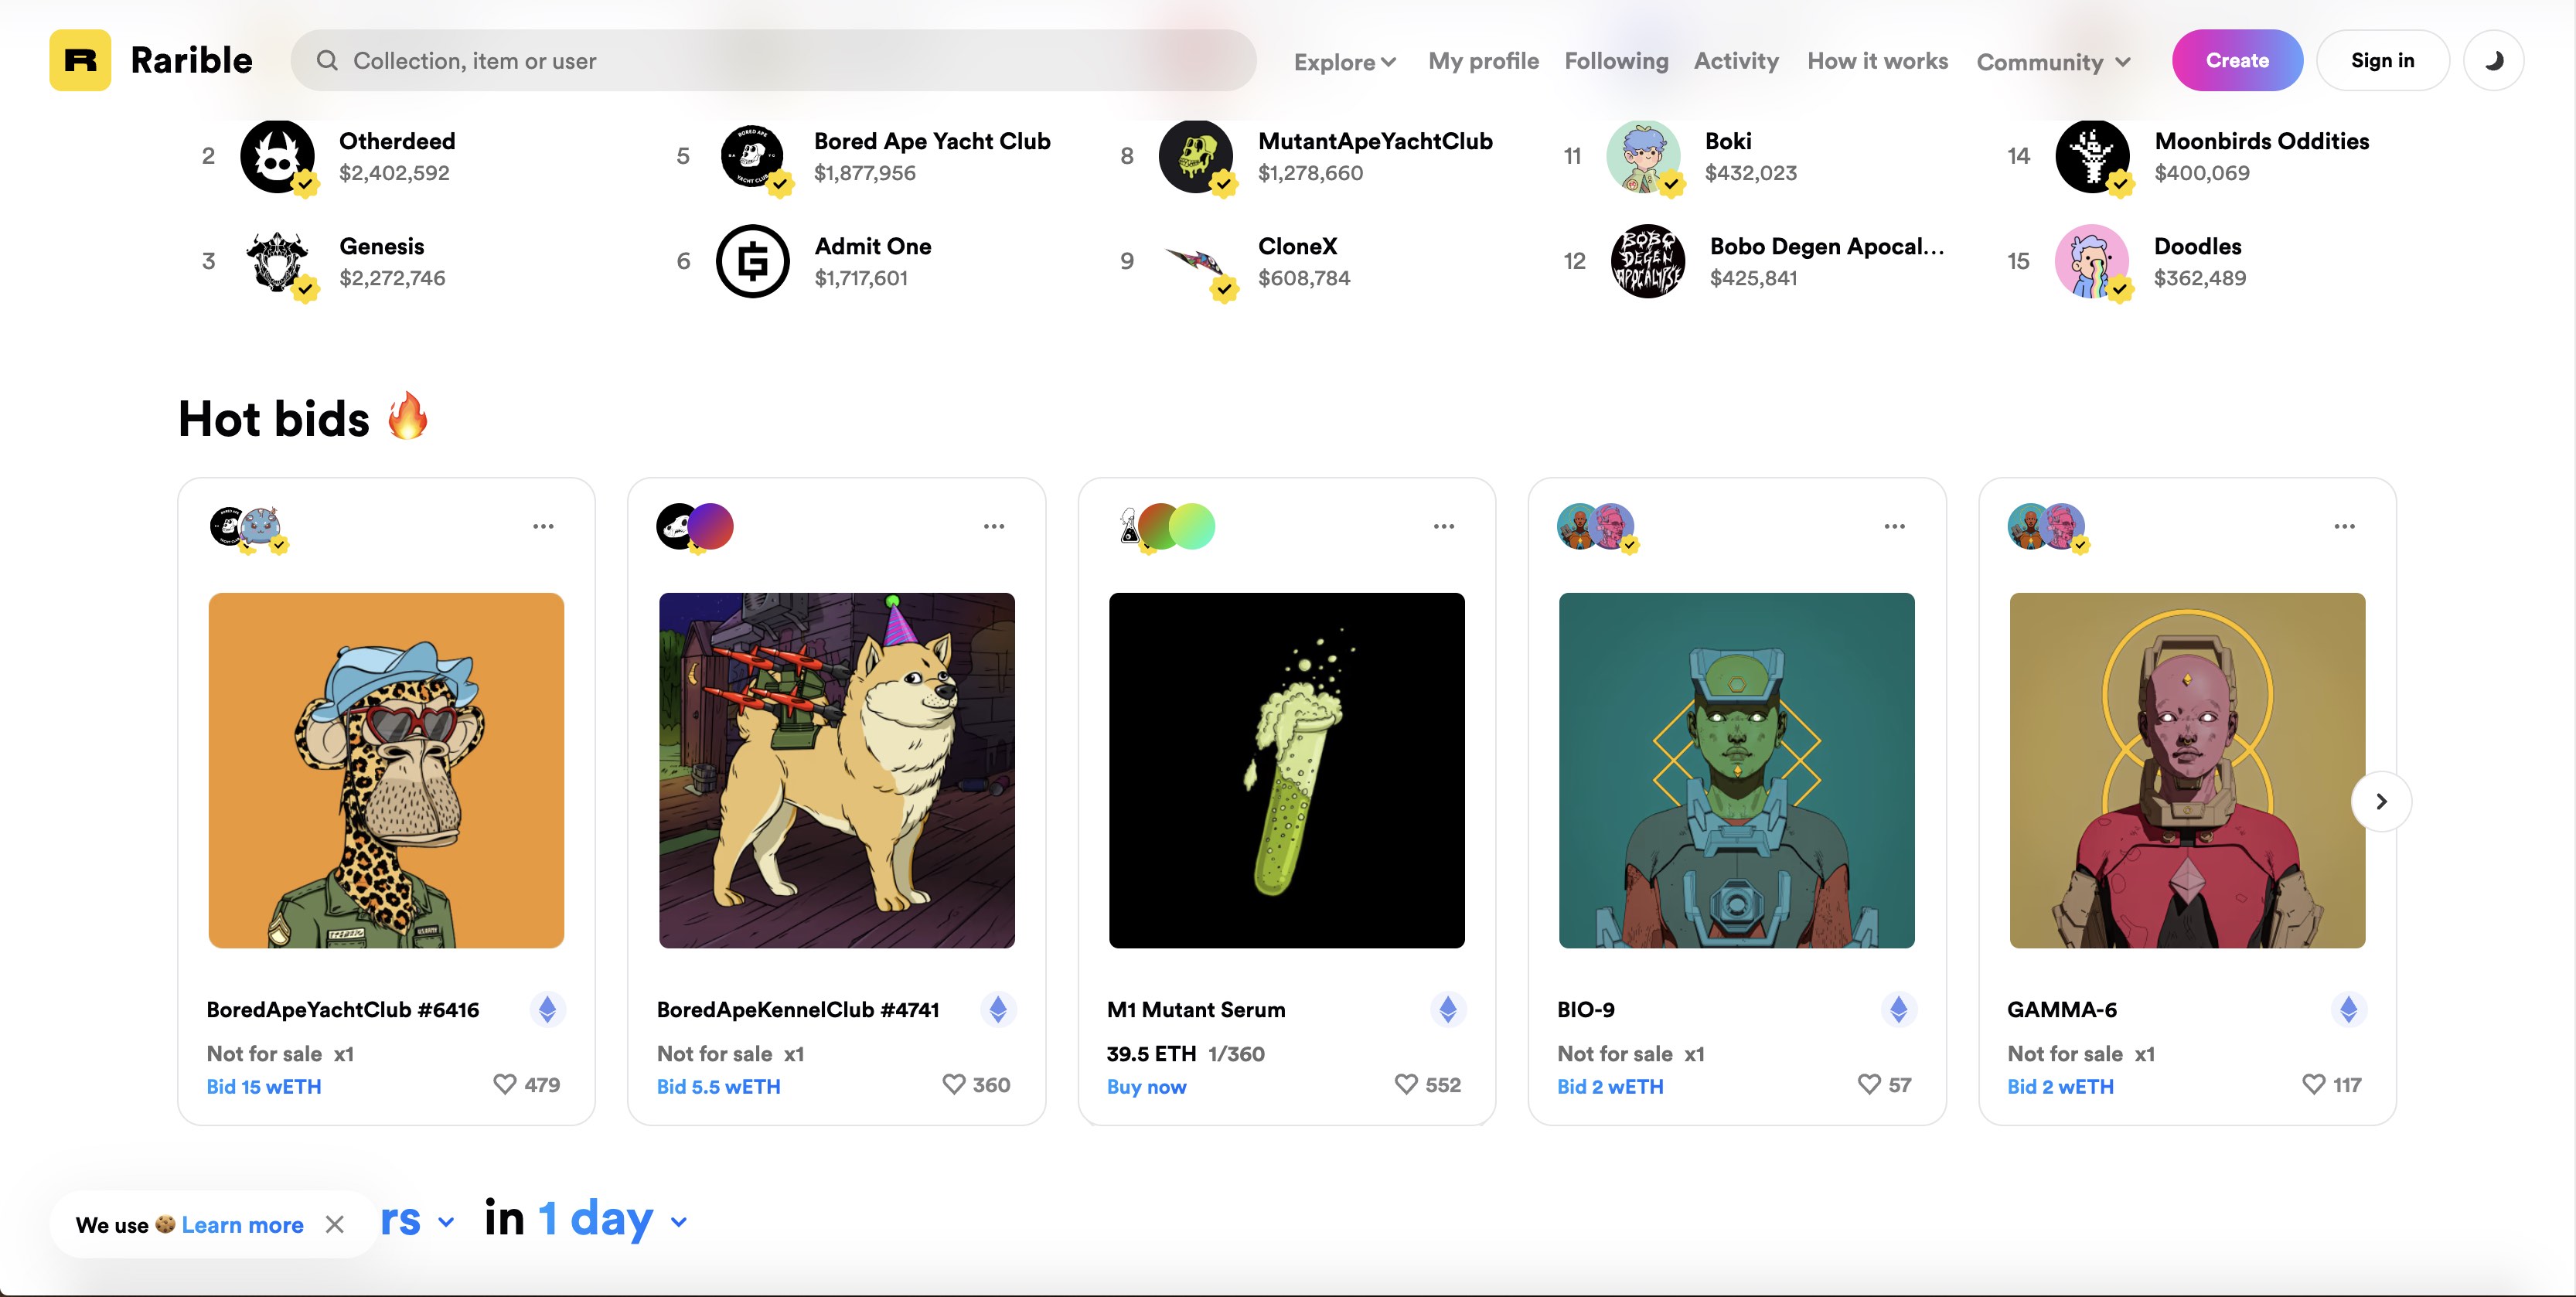Open more options on GAMMA-6 card
This screenshot has height=1297, width=2576.
pyautogui.click(x=2345, y=526)
